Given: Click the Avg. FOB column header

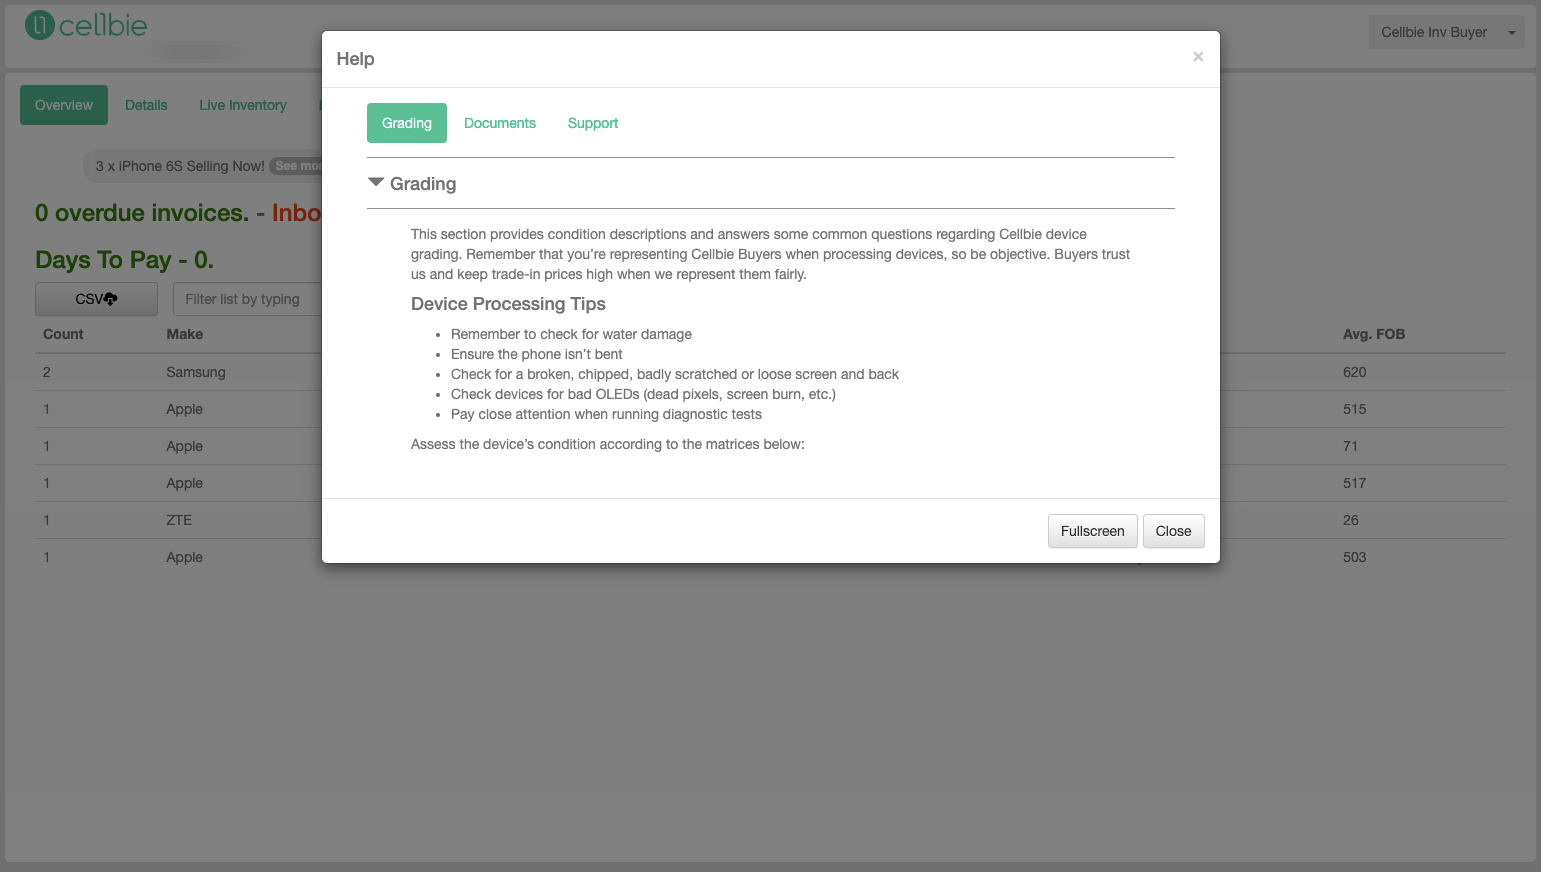Looking at the screenshot, I should pos(1374,334).
